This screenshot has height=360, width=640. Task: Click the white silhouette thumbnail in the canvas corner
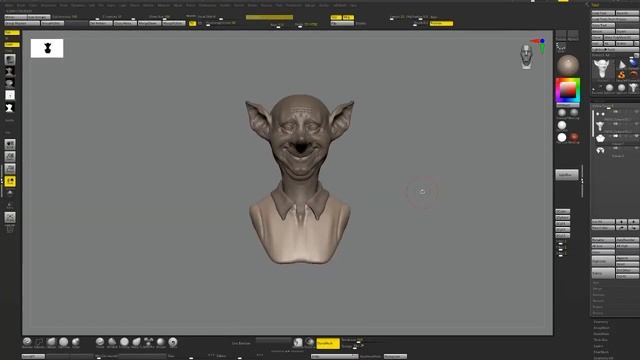(x=47, y=48)
